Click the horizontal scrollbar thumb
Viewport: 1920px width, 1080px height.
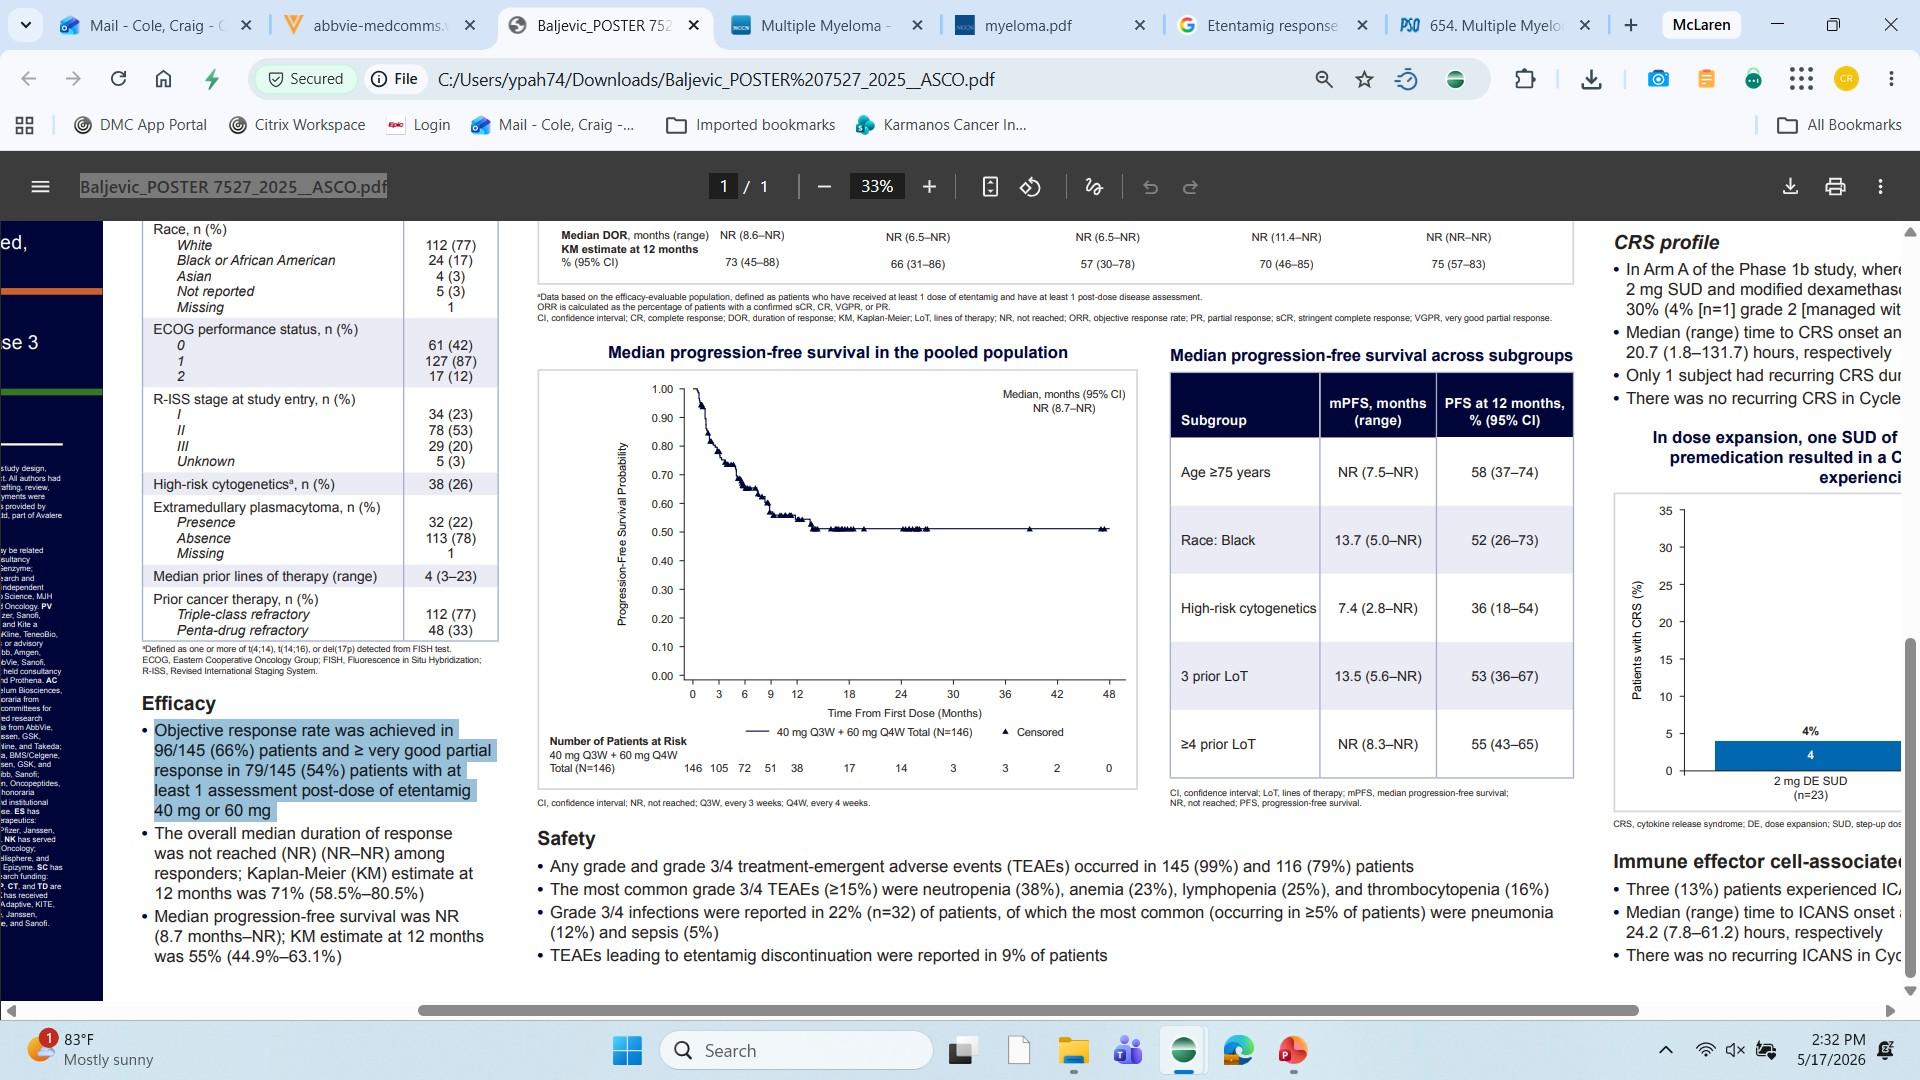[1028, 1010]
